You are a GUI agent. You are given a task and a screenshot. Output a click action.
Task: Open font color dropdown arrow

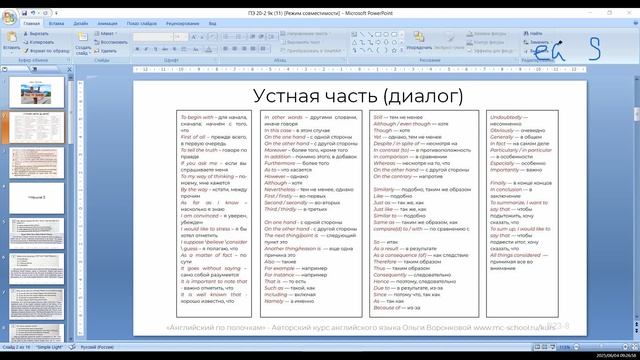(215, 49)
